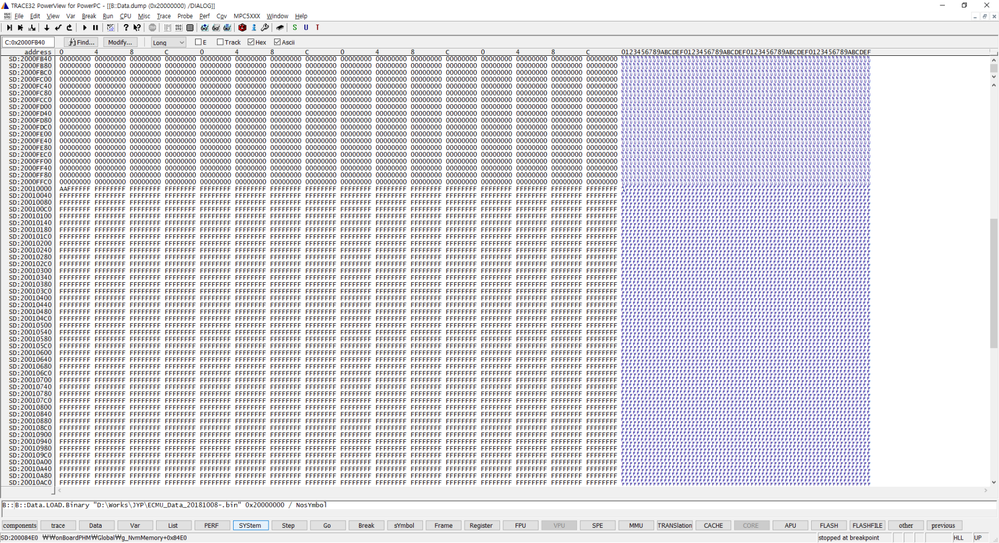
Task: Open the Window menu
Action: coord(277,16)
